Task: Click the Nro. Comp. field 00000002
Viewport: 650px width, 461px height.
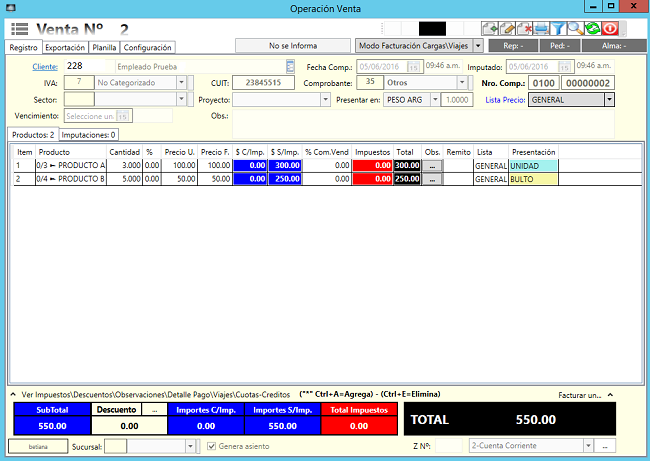Action: pyautogui.click(x=587, y=83)
